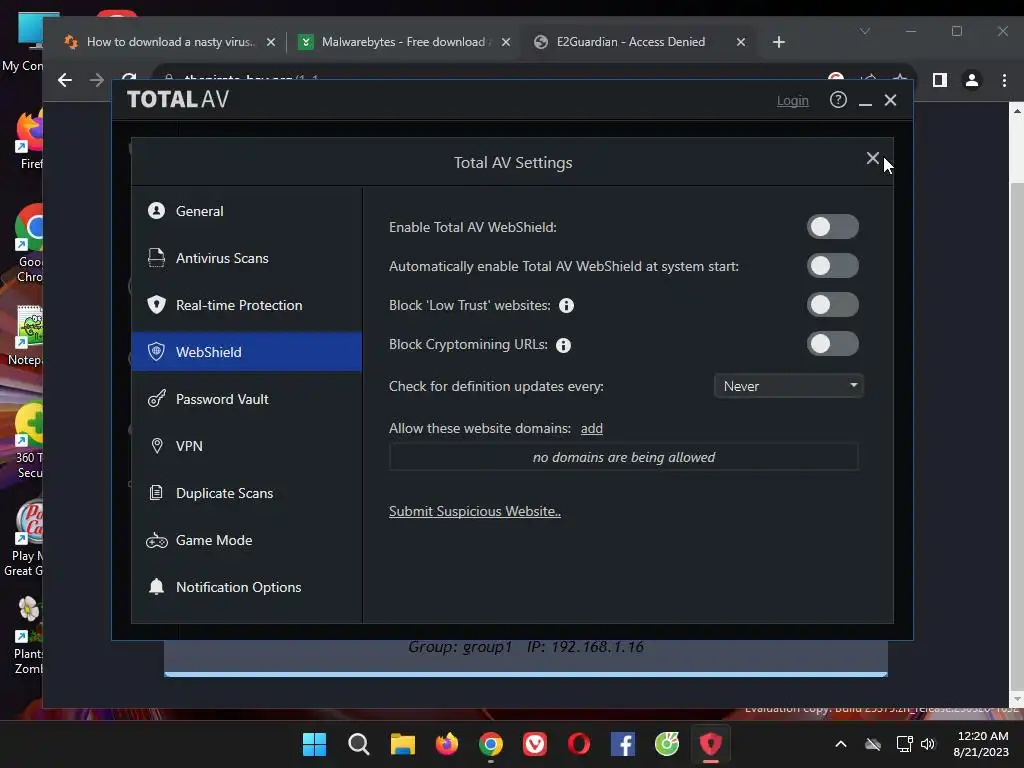Screen dimensions: 1024x768
Task: Open Firefox from taskbar
Action: (x=447, y=744)
